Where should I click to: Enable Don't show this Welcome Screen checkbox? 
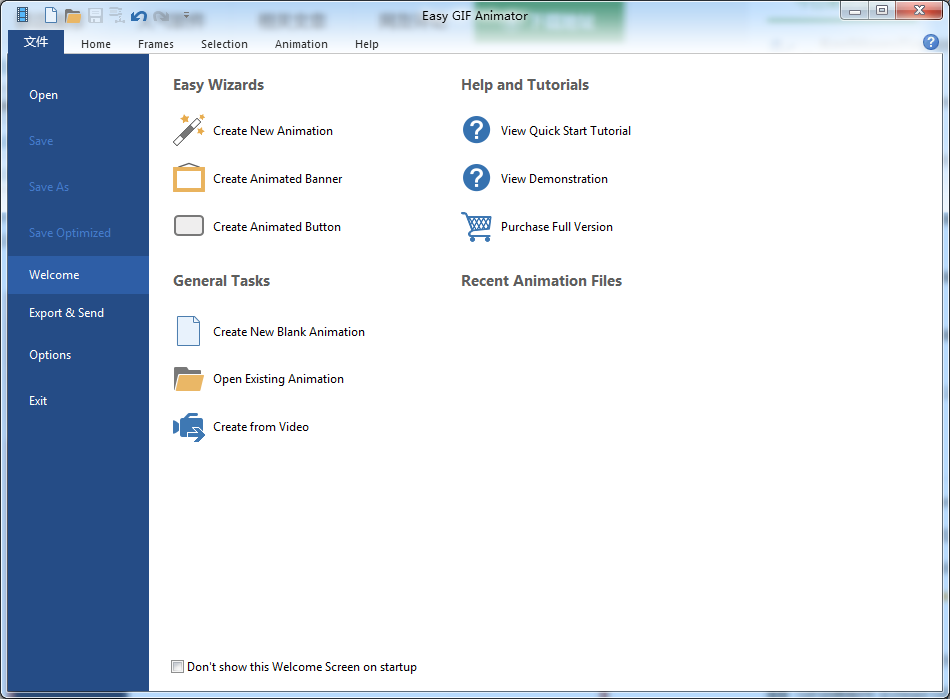coord(178,667)
